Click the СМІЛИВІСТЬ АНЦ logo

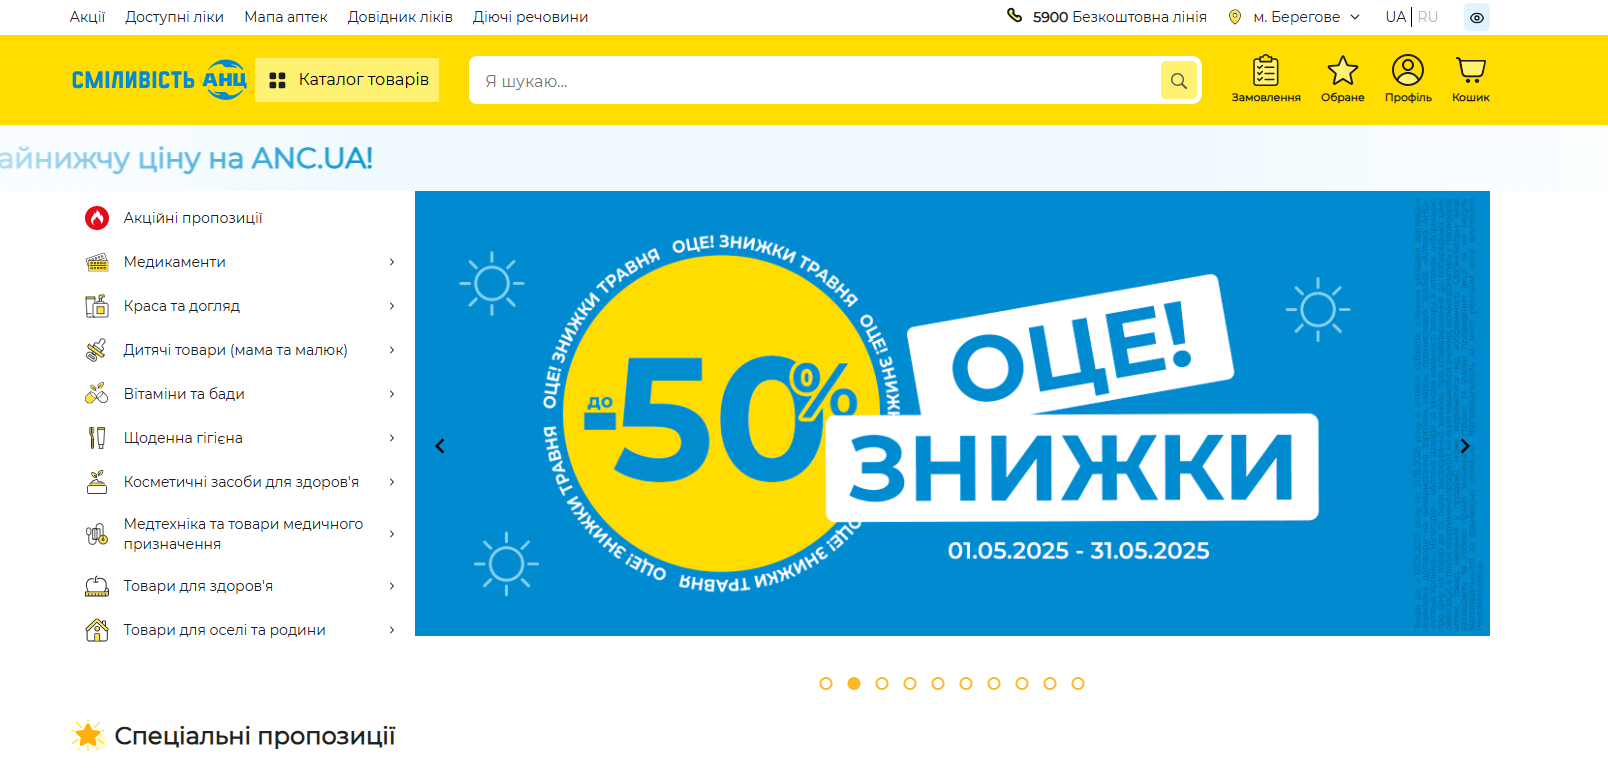click(x=159, y=80)
